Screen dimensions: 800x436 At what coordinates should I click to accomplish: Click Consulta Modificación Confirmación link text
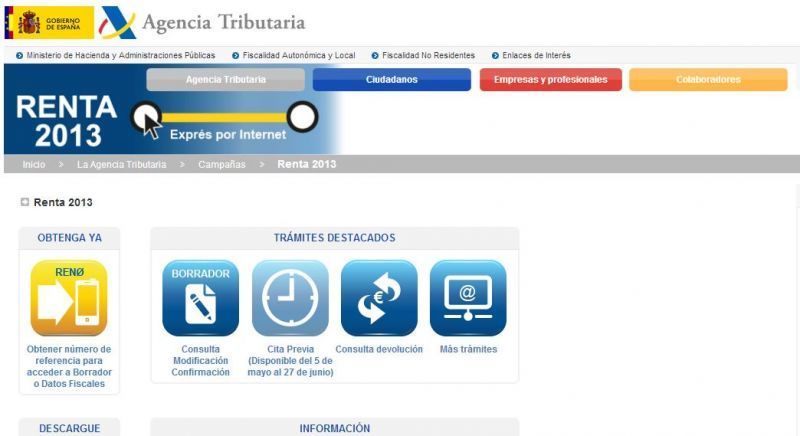click(x=201, y=361)
